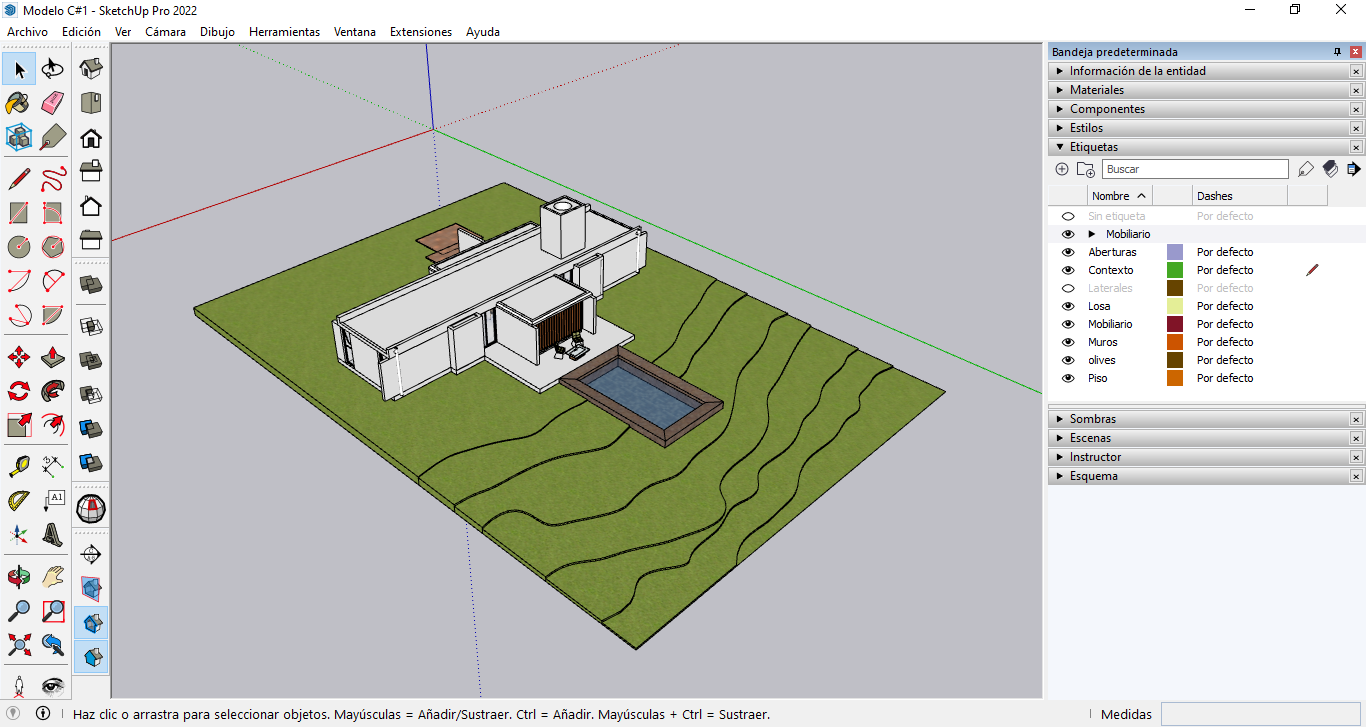The height and width of the screenshot is (727, 1366).
Task: Select the Pan hand tool
Action: tap(53, 577)
